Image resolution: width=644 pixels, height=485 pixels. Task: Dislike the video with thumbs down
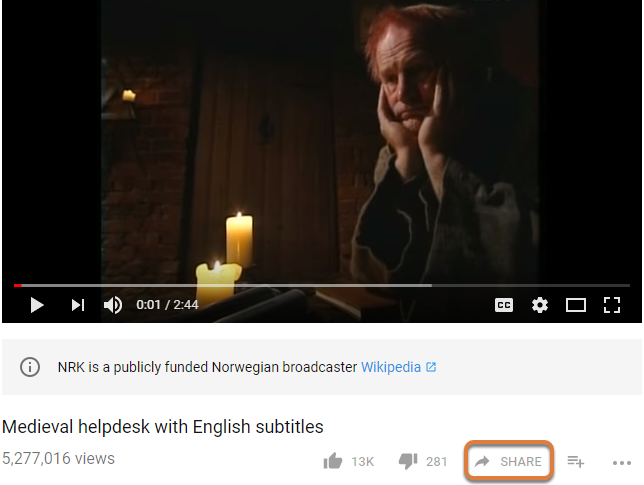pyautogui.click(x=408, y=461)
